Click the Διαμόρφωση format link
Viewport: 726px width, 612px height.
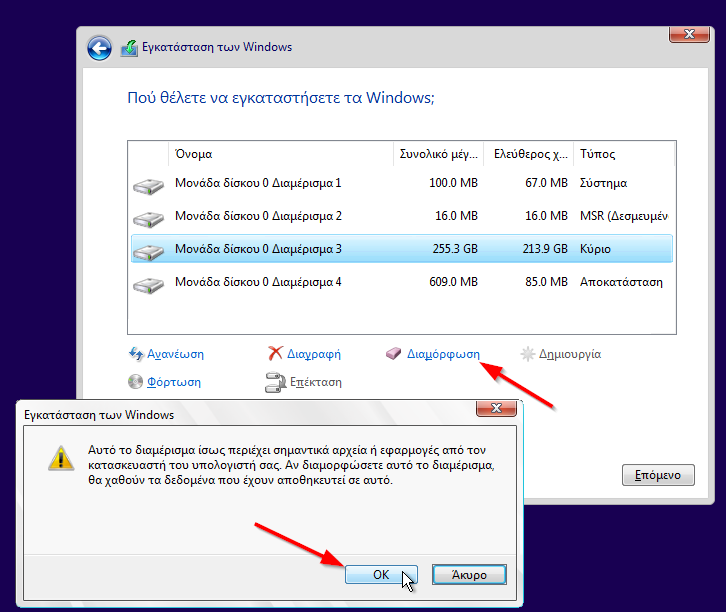443,354
